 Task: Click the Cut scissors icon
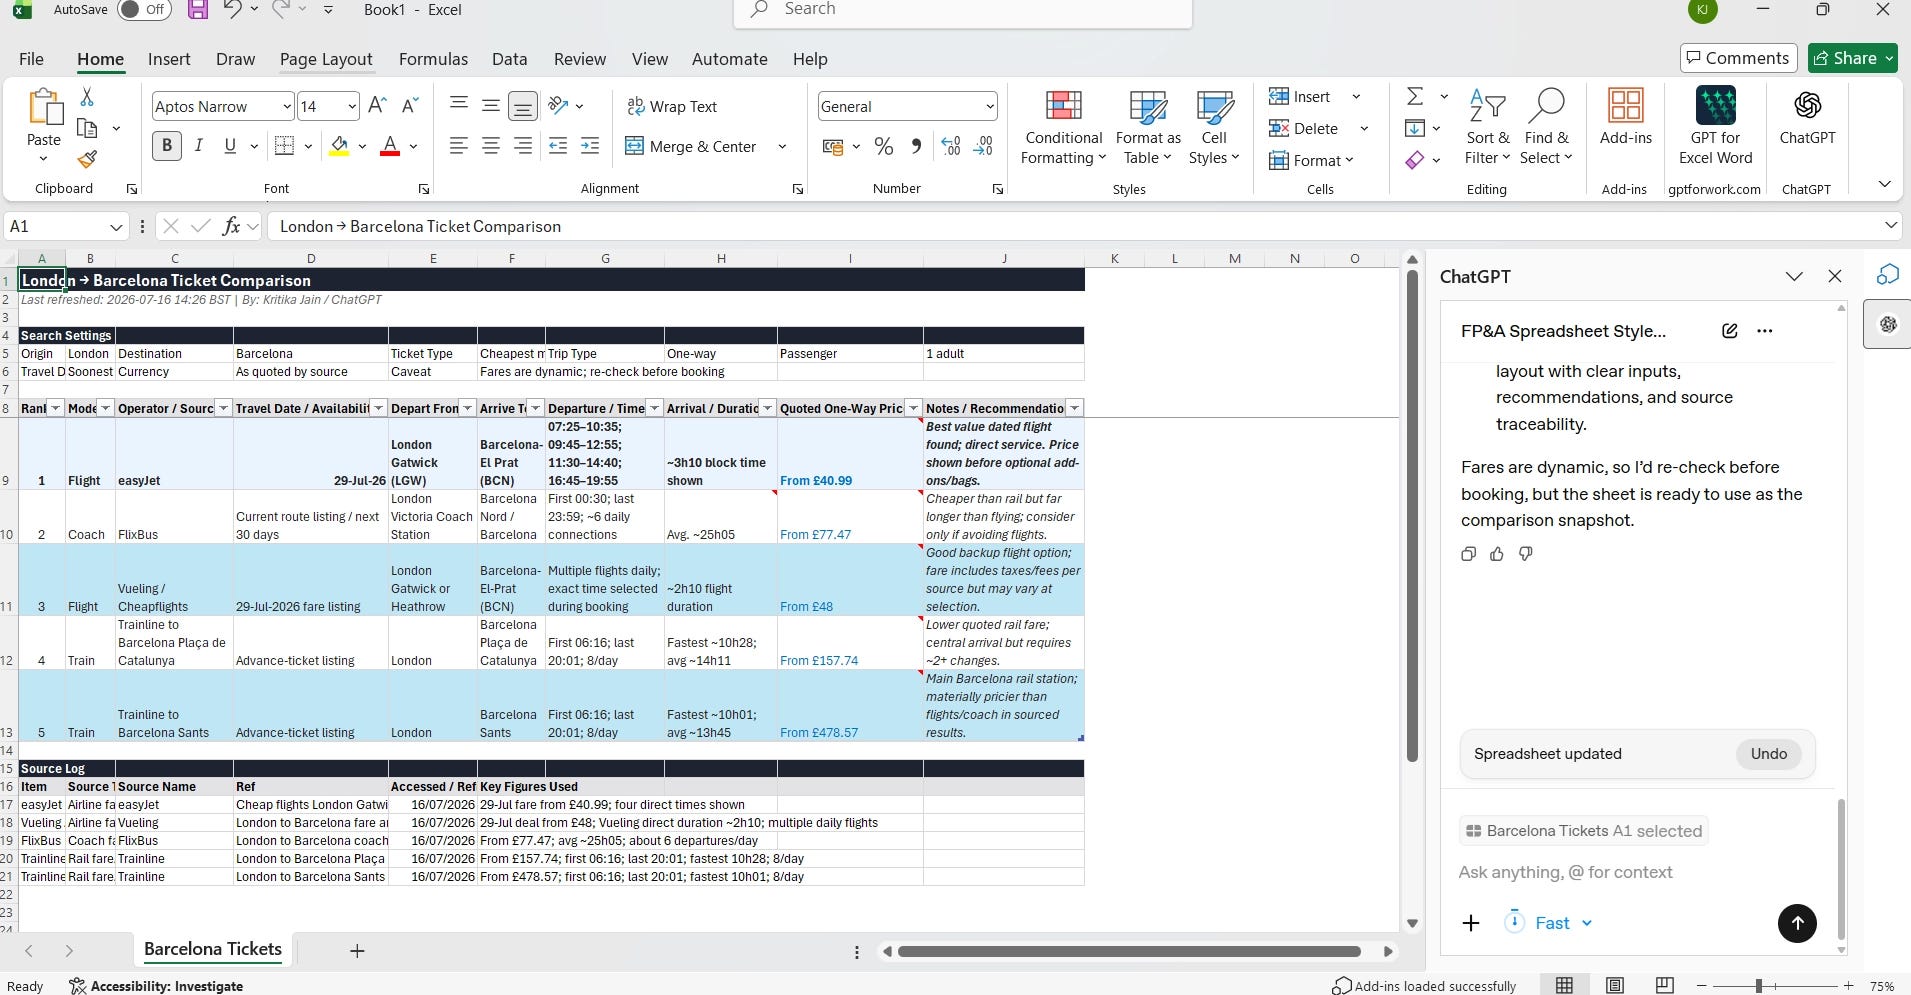[x=87, y=97]
